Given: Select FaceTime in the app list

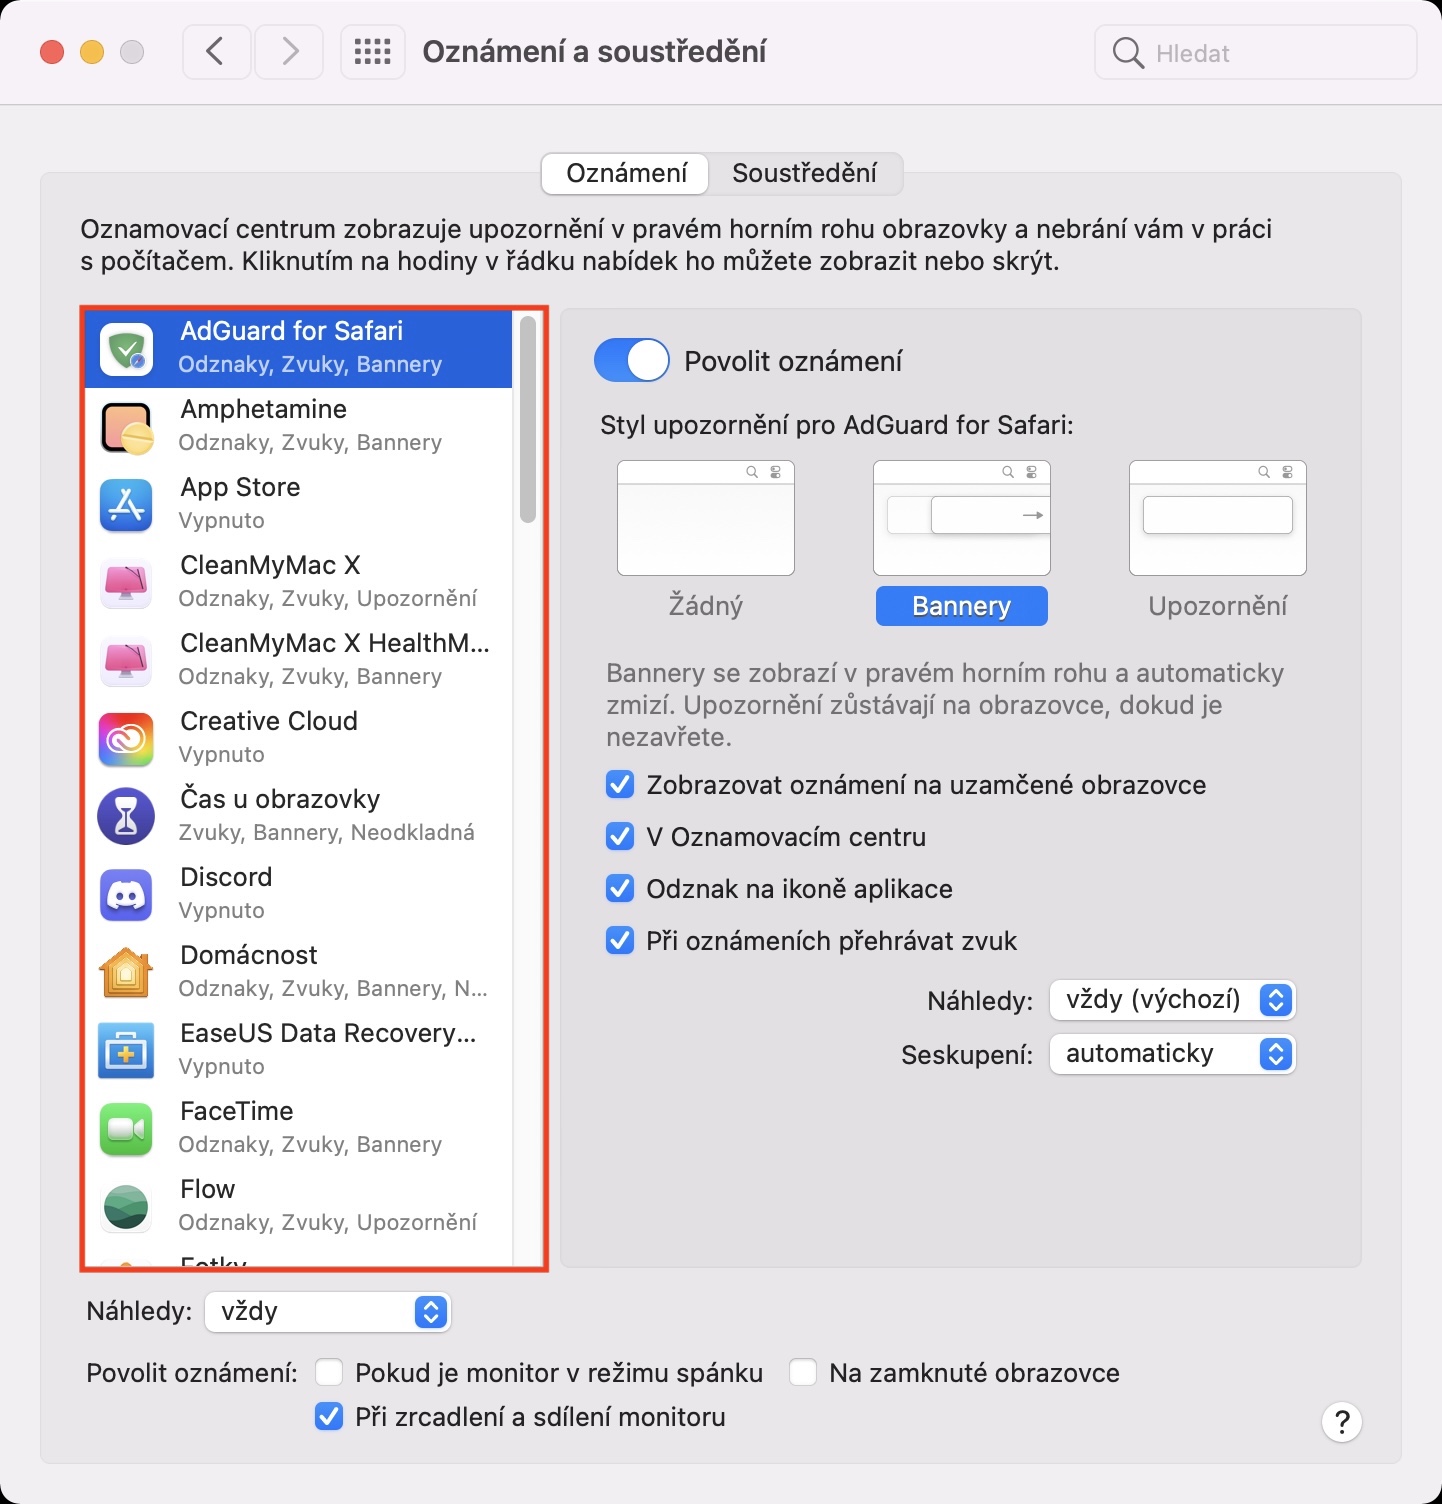Looking at the screenshot, I should [x=299, y=1129].
